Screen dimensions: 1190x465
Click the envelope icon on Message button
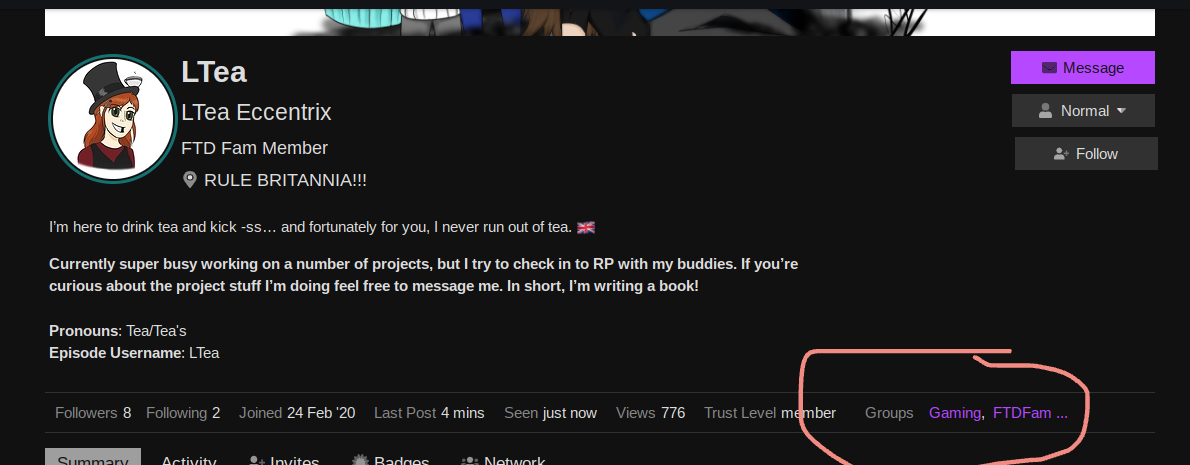click(x=1049, y=68)
